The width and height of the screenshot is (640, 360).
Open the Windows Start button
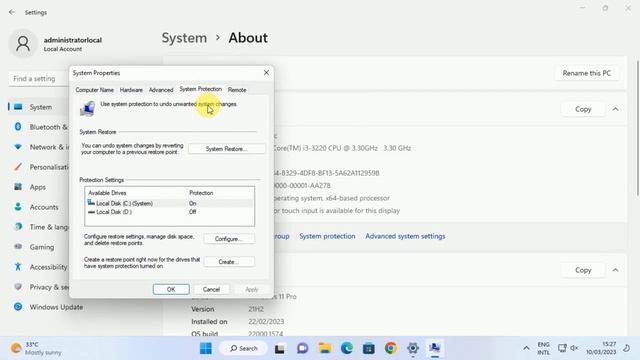pyautogui.click(x=206, y=348)
